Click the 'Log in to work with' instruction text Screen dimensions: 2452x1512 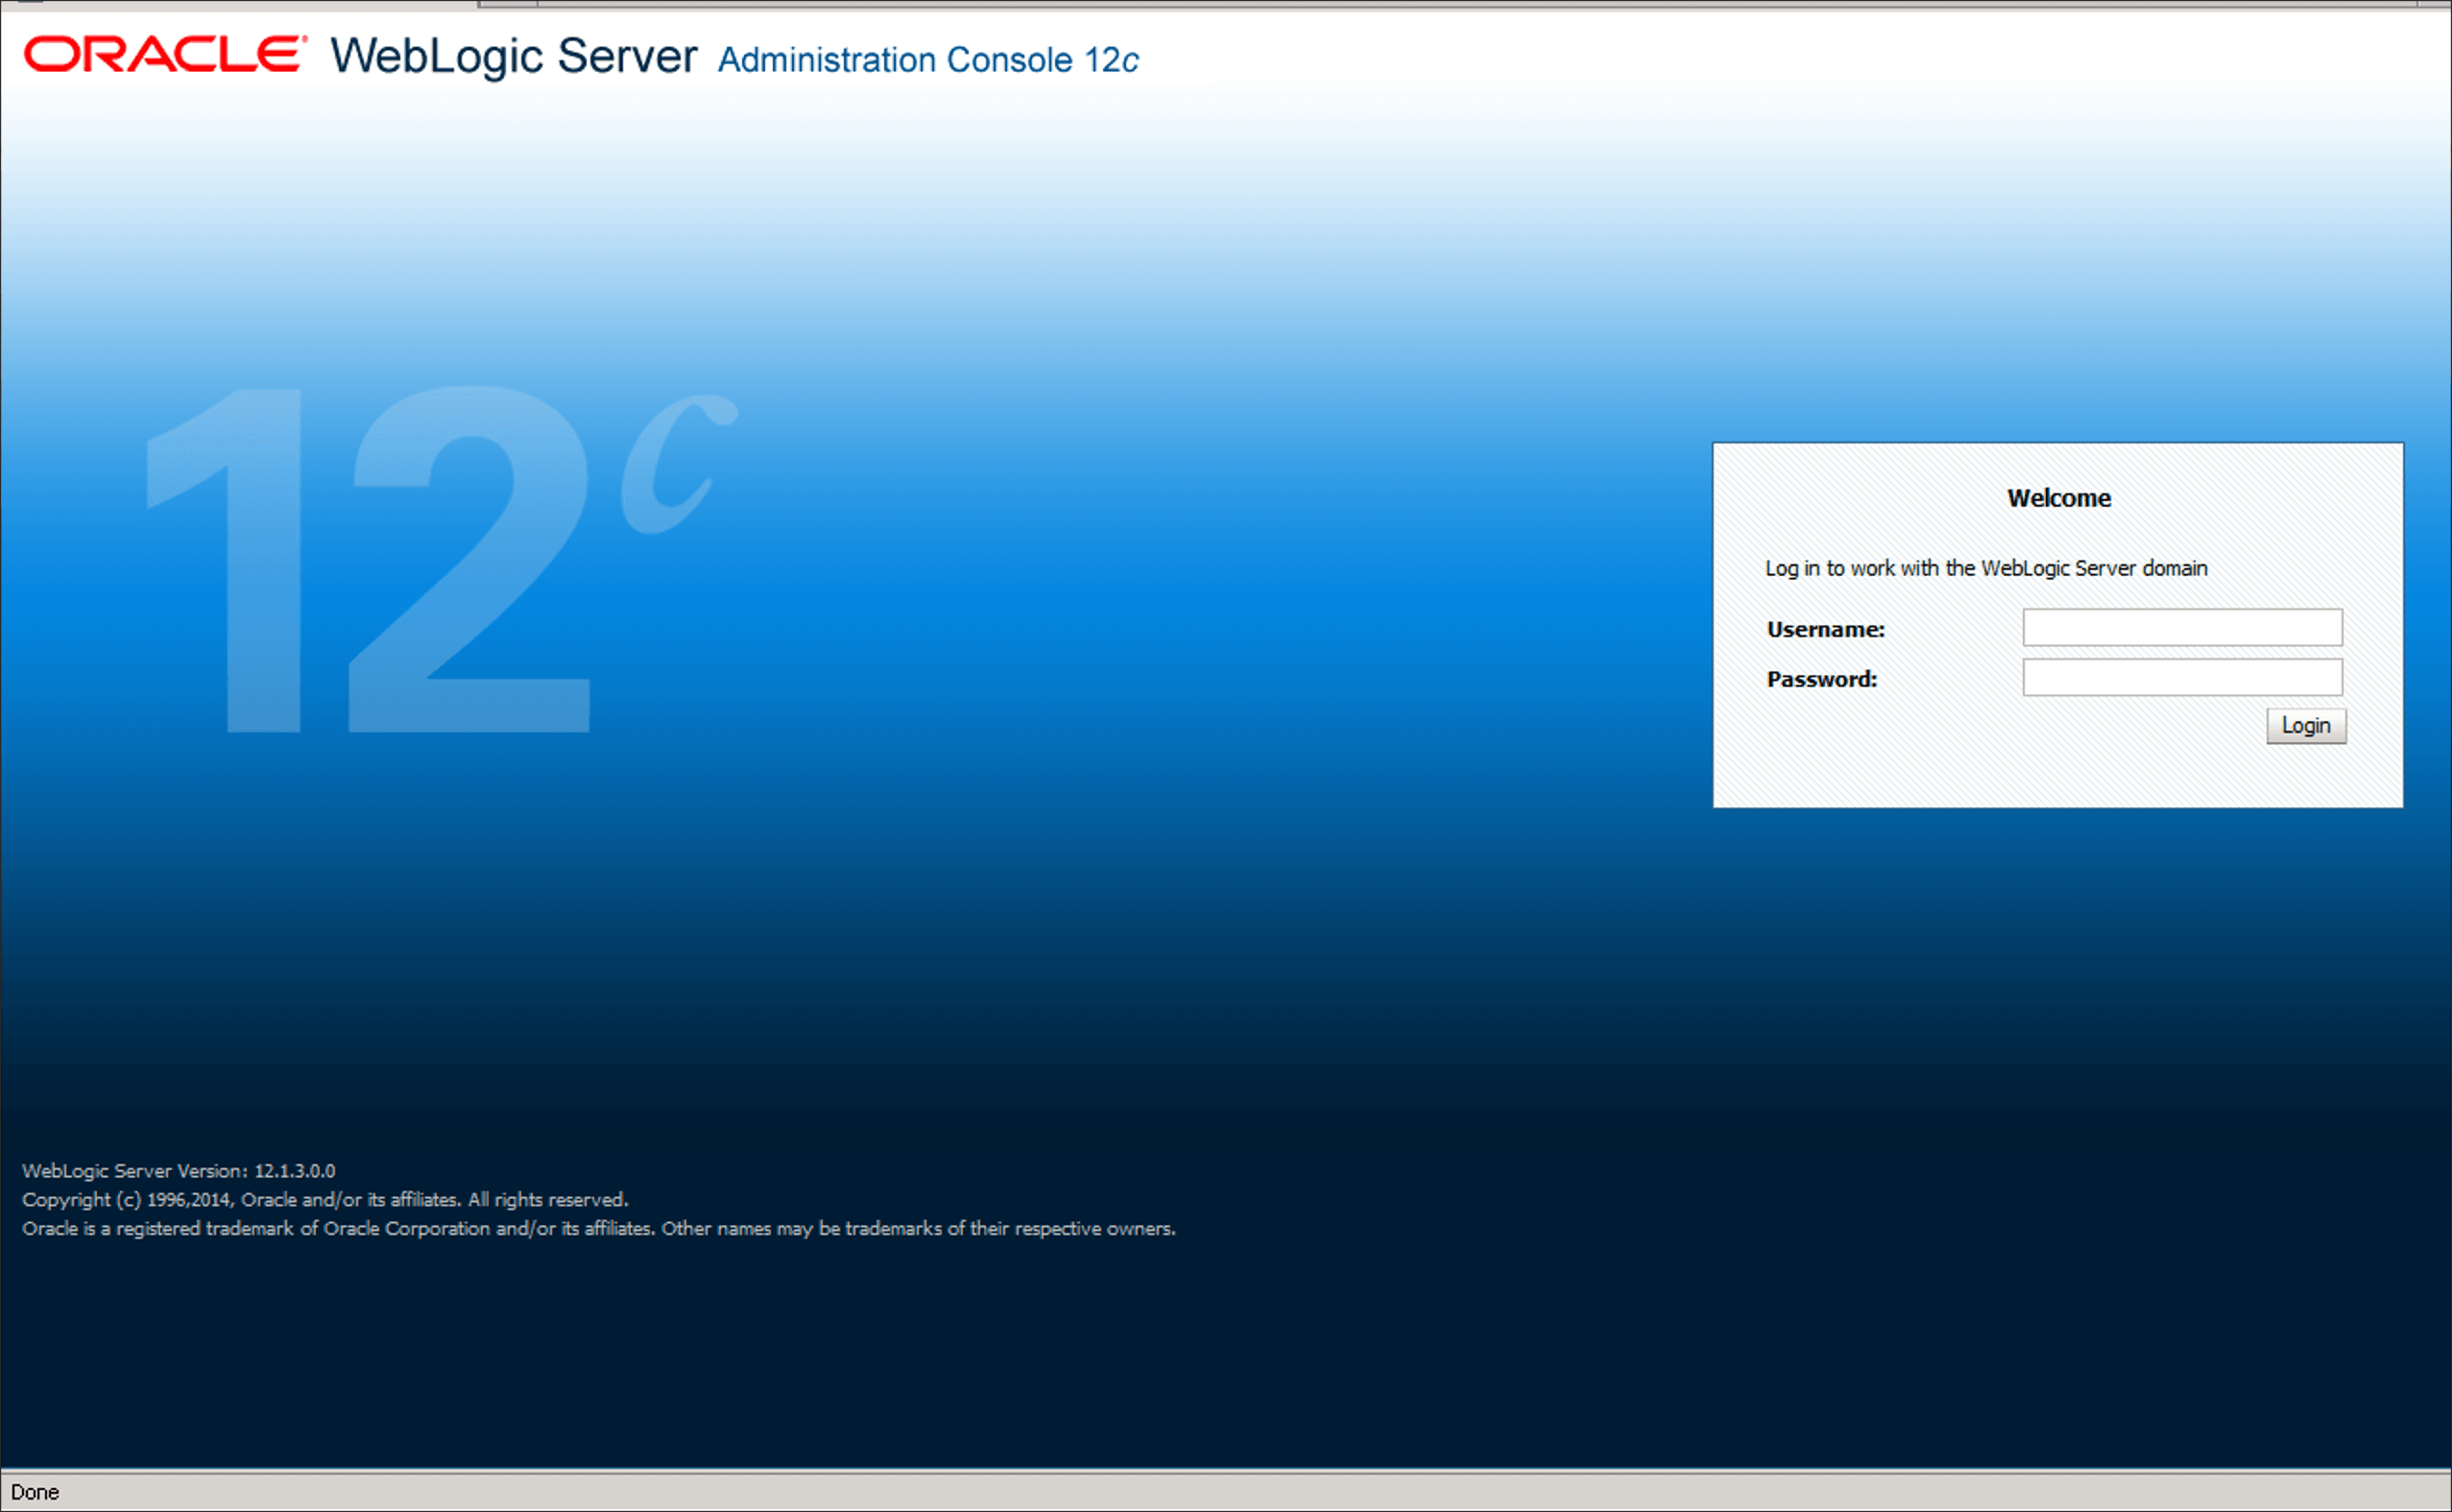[x=1985, y=568]
